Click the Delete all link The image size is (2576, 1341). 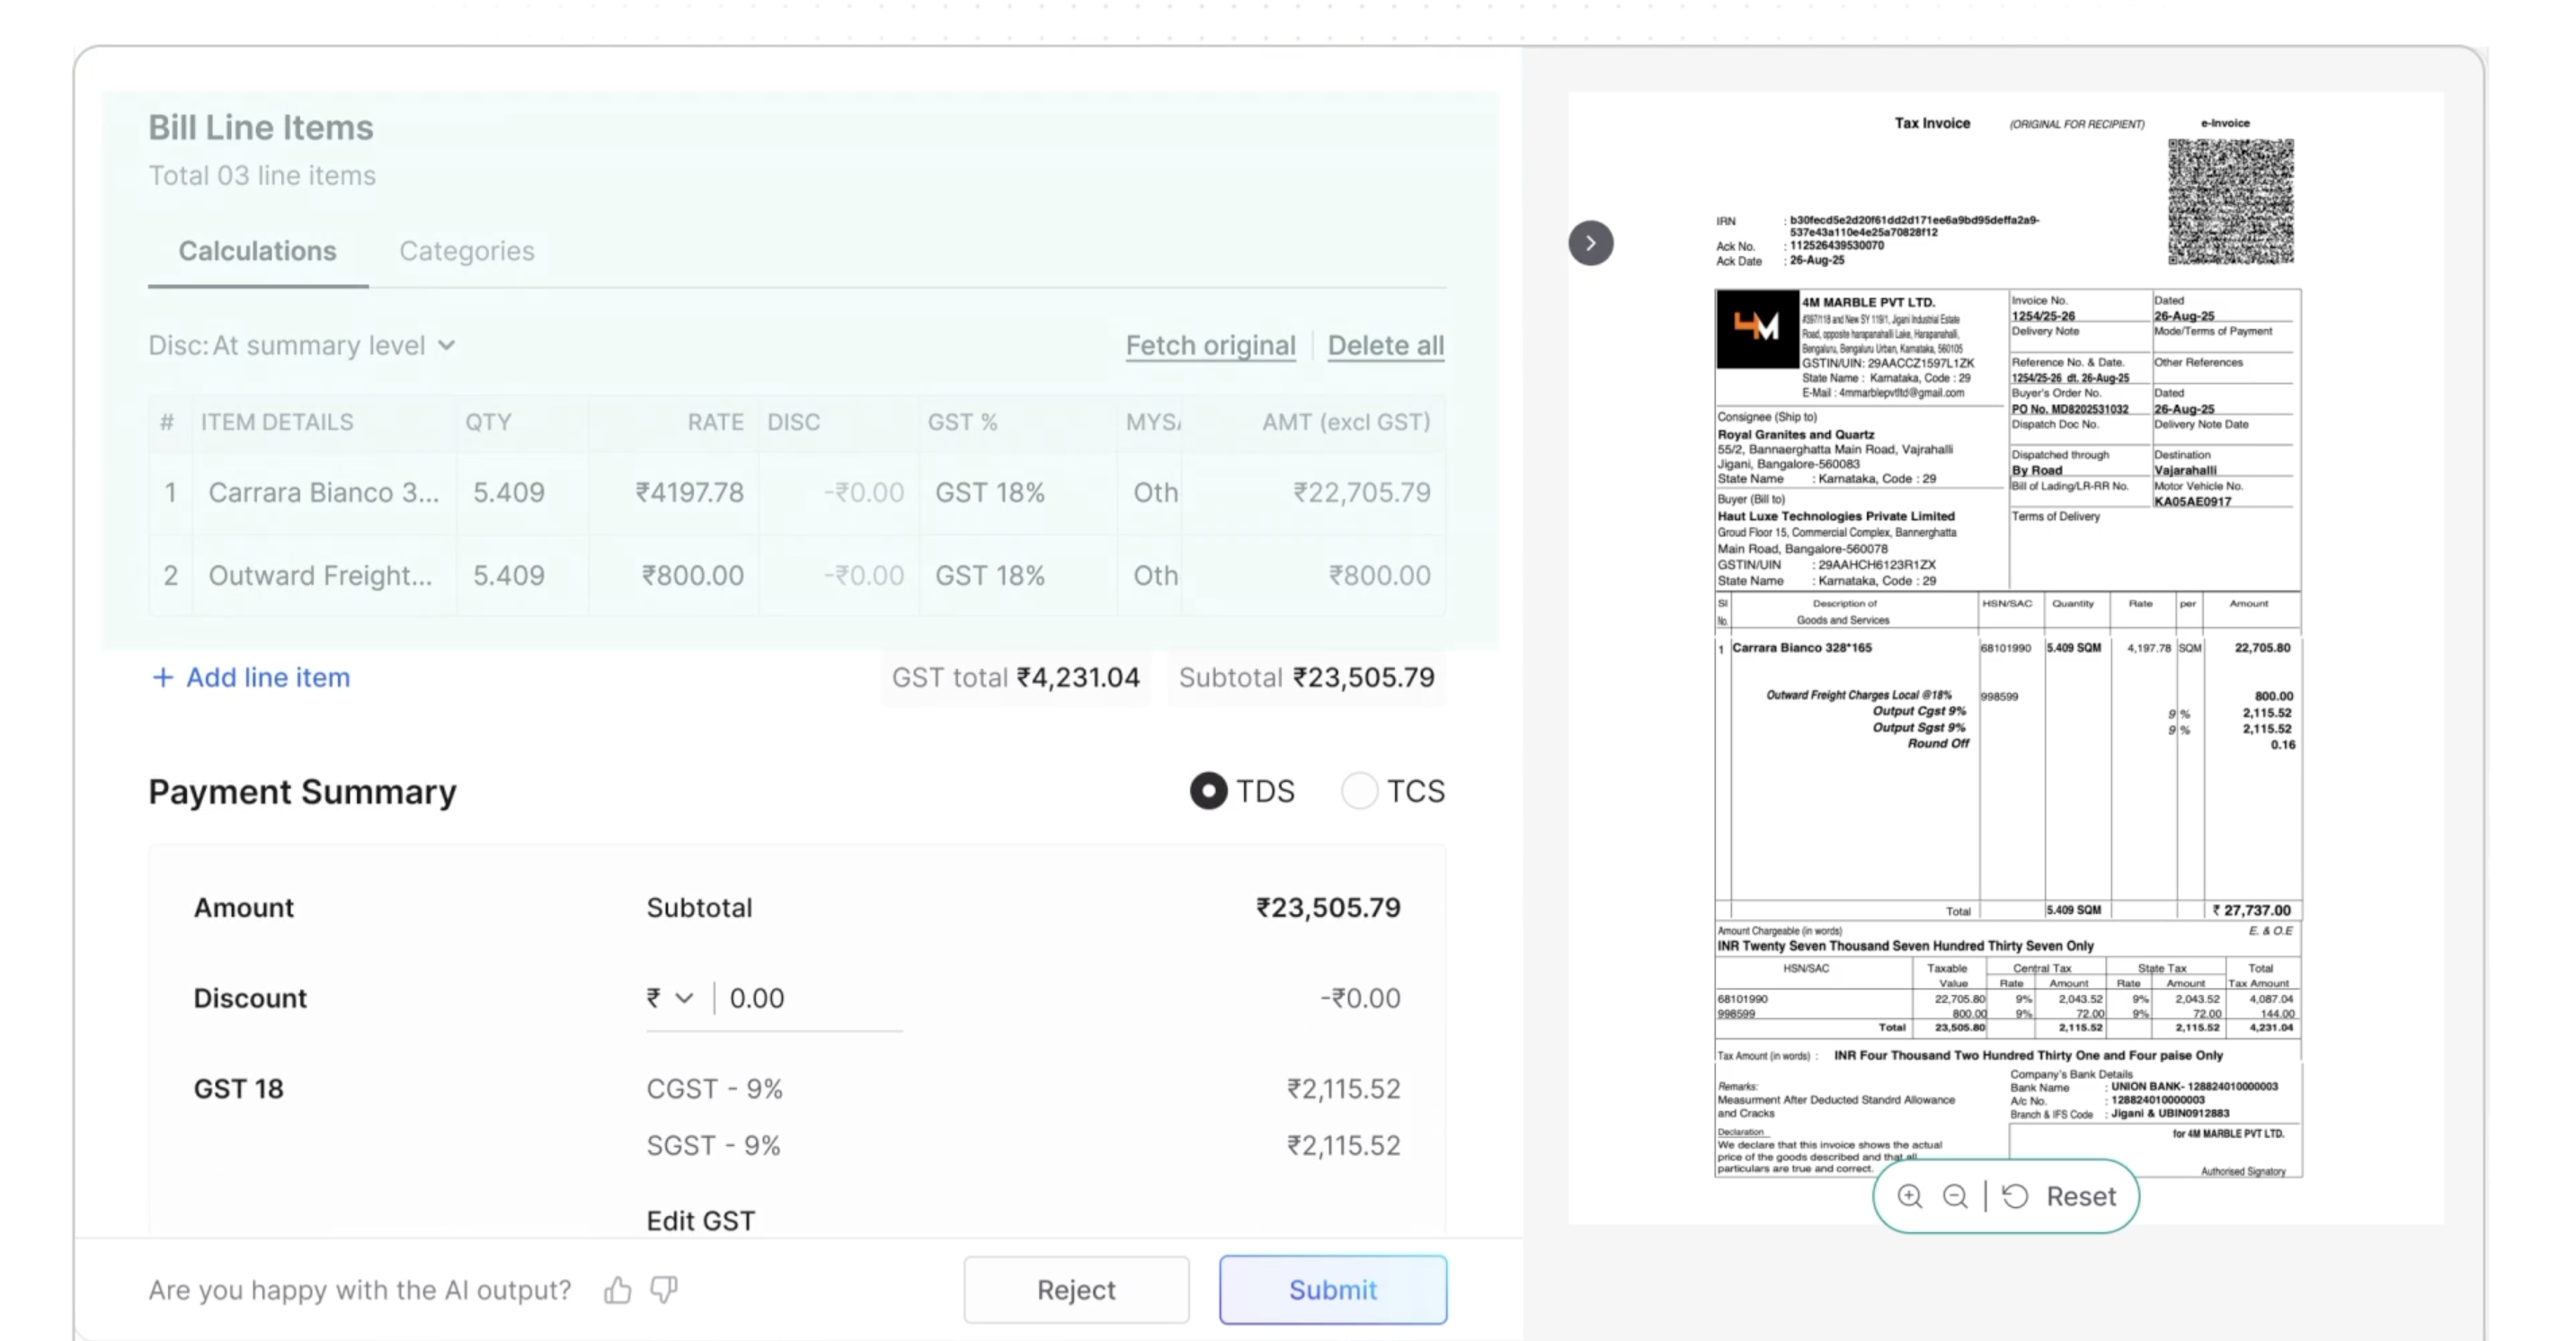[x=1385, y=345]
